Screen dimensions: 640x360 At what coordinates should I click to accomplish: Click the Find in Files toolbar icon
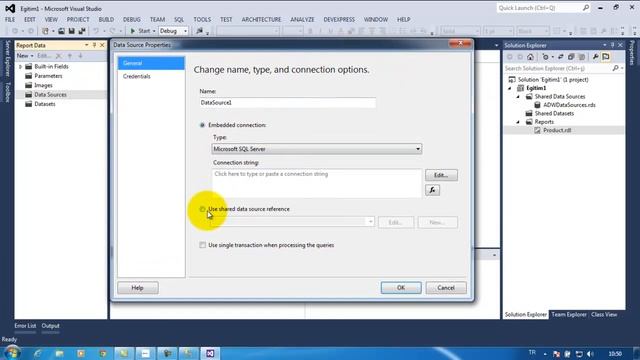[199, 31]
